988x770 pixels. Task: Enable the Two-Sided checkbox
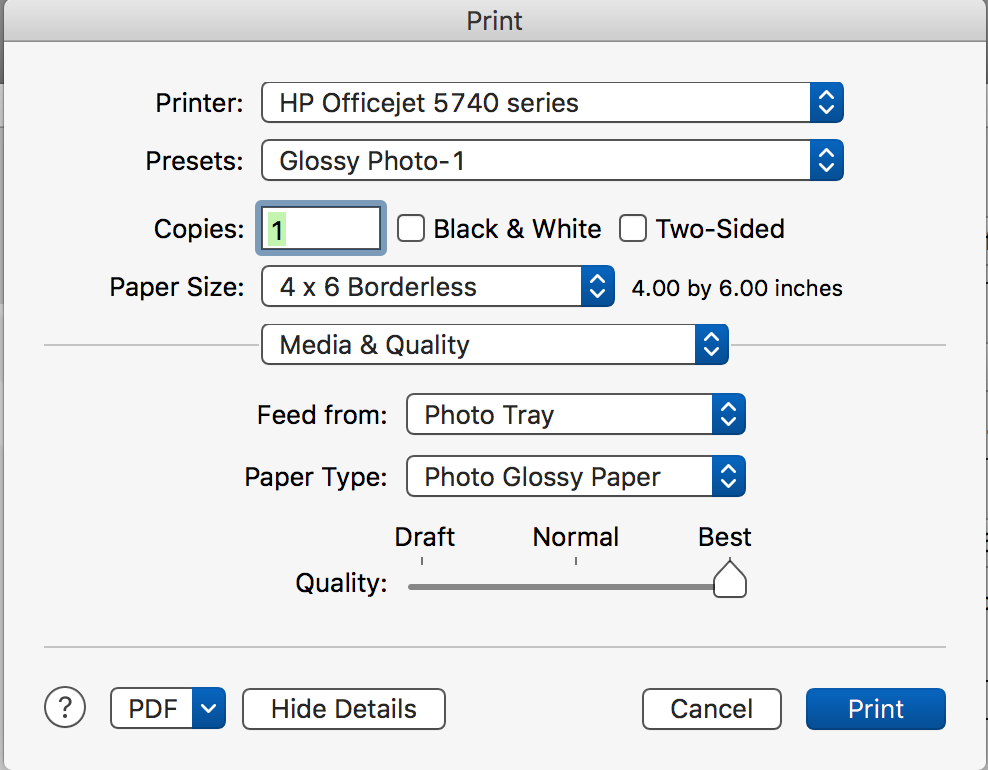coord(633,229)
